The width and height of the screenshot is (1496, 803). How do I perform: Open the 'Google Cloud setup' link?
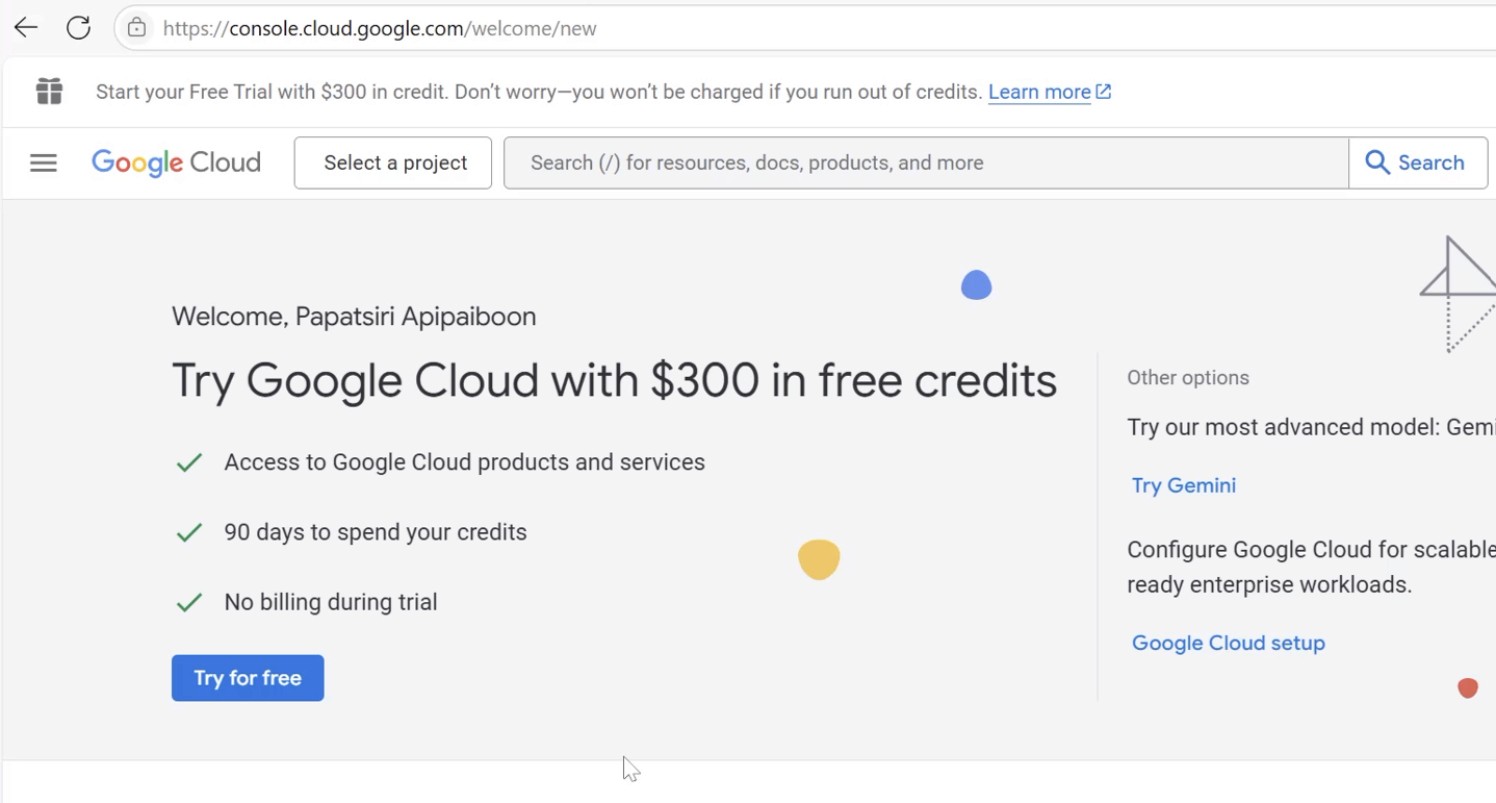pyautogui.click(x=1228, y=643)
